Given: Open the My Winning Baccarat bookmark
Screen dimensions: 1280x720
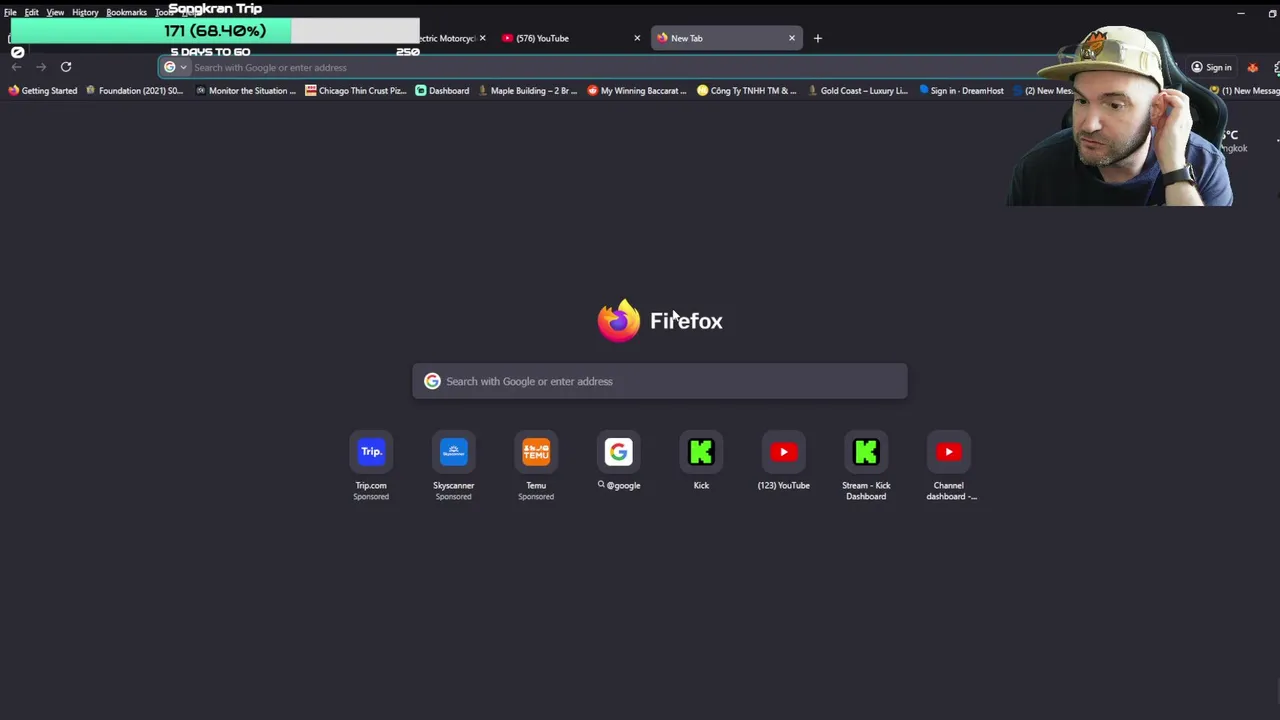Looking at the screenshot, I should 637,90.
